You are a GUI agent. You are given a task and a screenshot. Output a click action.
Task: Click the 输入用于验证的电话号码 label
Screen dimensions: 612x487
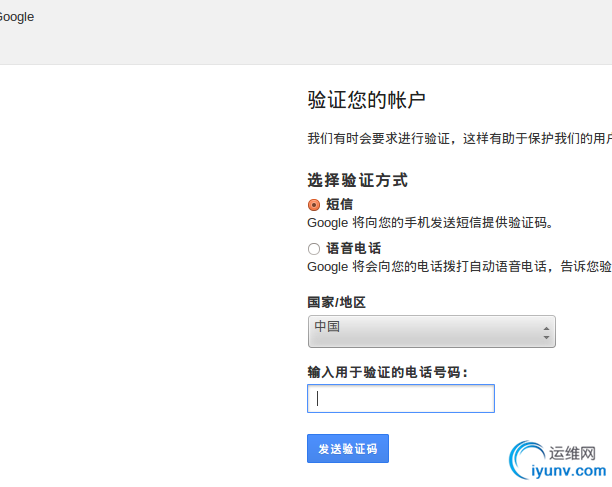(x=388, y=372)
